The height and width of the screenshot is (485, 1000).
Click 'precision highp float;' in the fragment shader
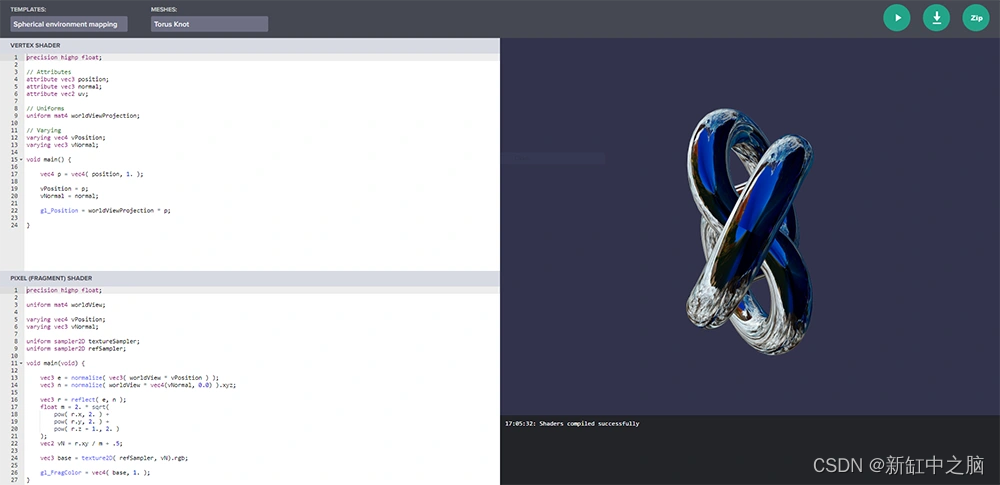click(x=64, y=290)
